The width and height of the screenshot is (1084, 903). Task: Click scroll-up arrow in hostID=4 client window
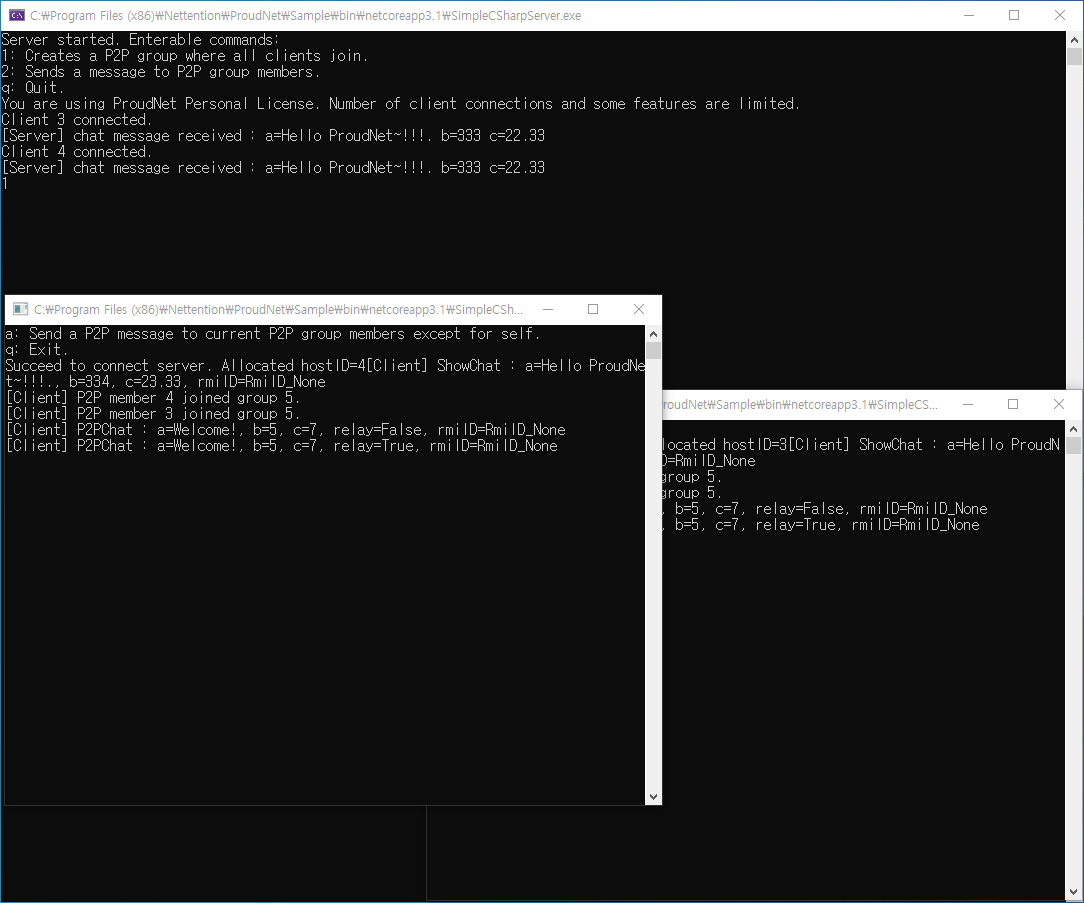653,334
